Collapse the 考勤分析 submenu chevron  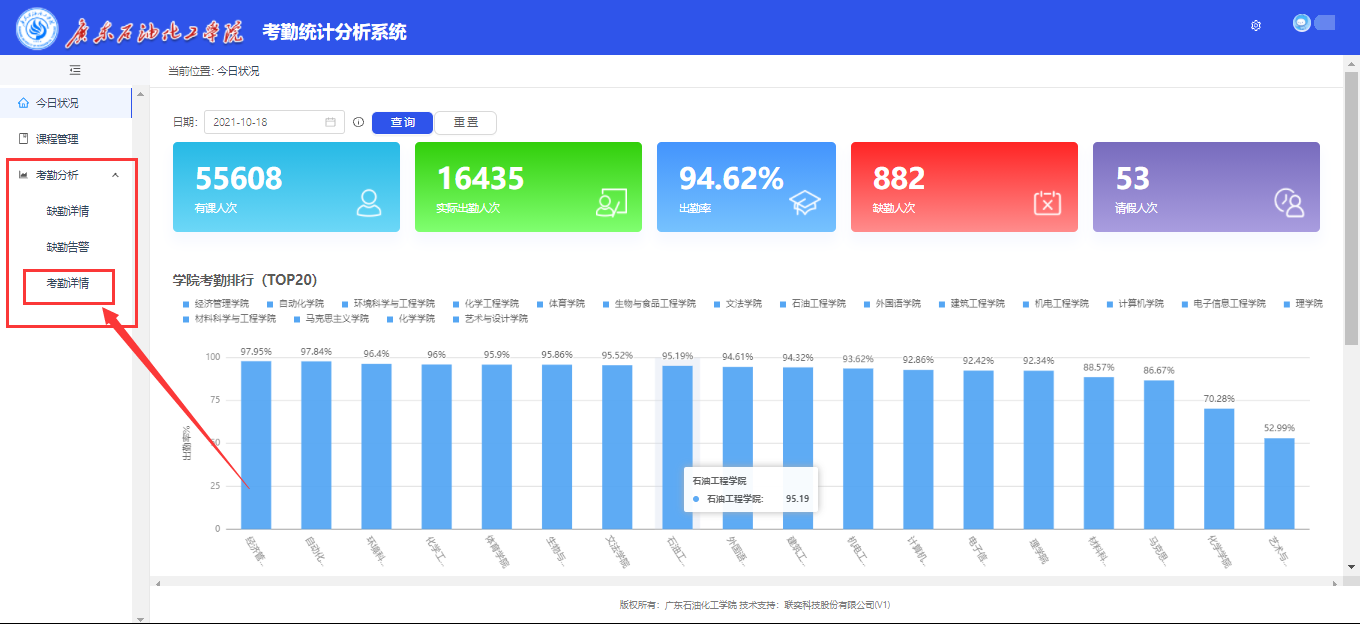(115, 175)
